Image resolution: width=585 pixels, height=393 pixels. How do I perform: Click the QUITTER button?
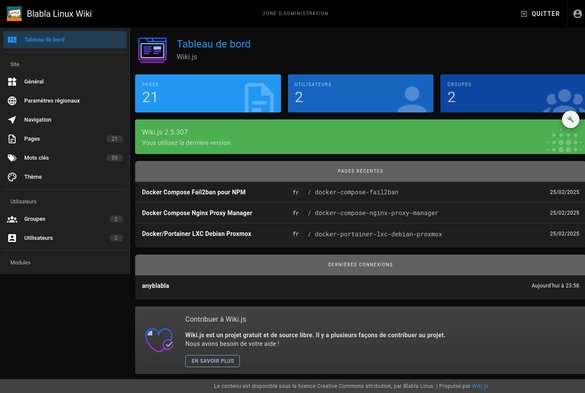pos(540,14)
